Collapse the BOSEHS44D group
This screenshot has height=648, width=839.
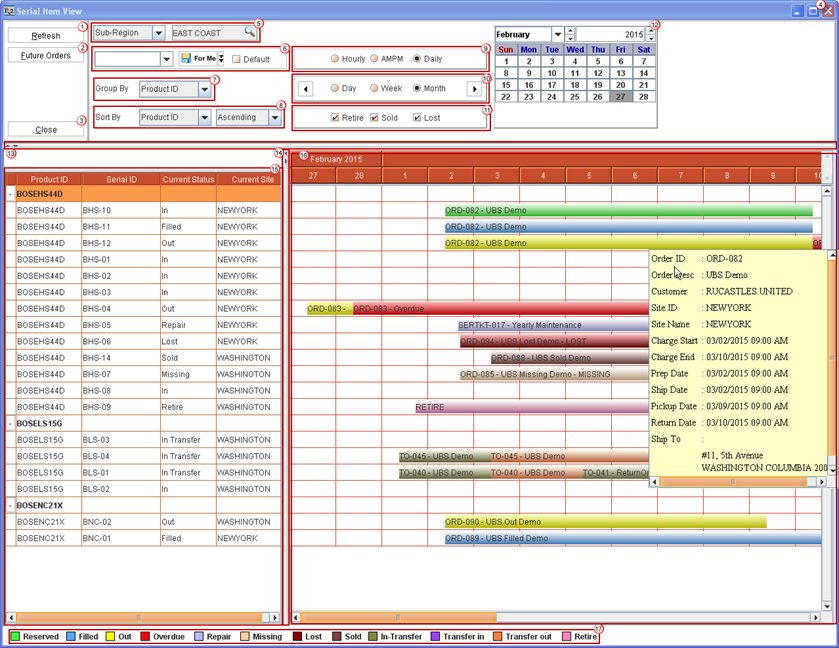pyautogui.click(x=11, y=194)
